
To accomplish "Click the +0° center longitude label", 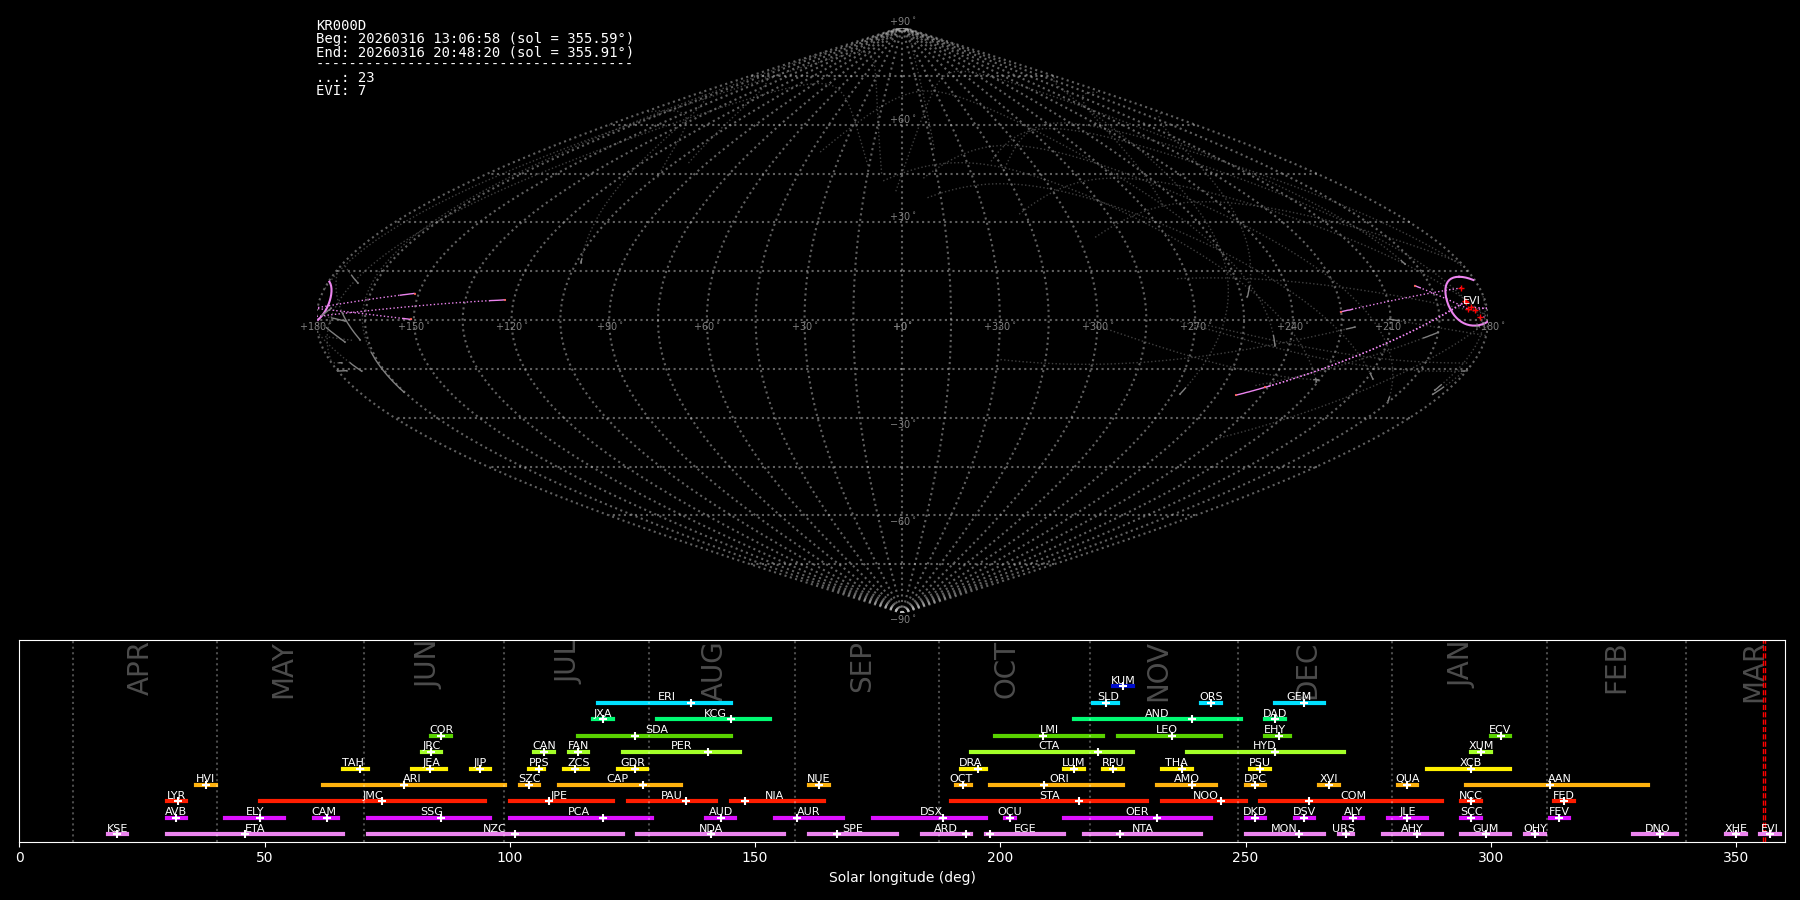I will tap(901, 327).
